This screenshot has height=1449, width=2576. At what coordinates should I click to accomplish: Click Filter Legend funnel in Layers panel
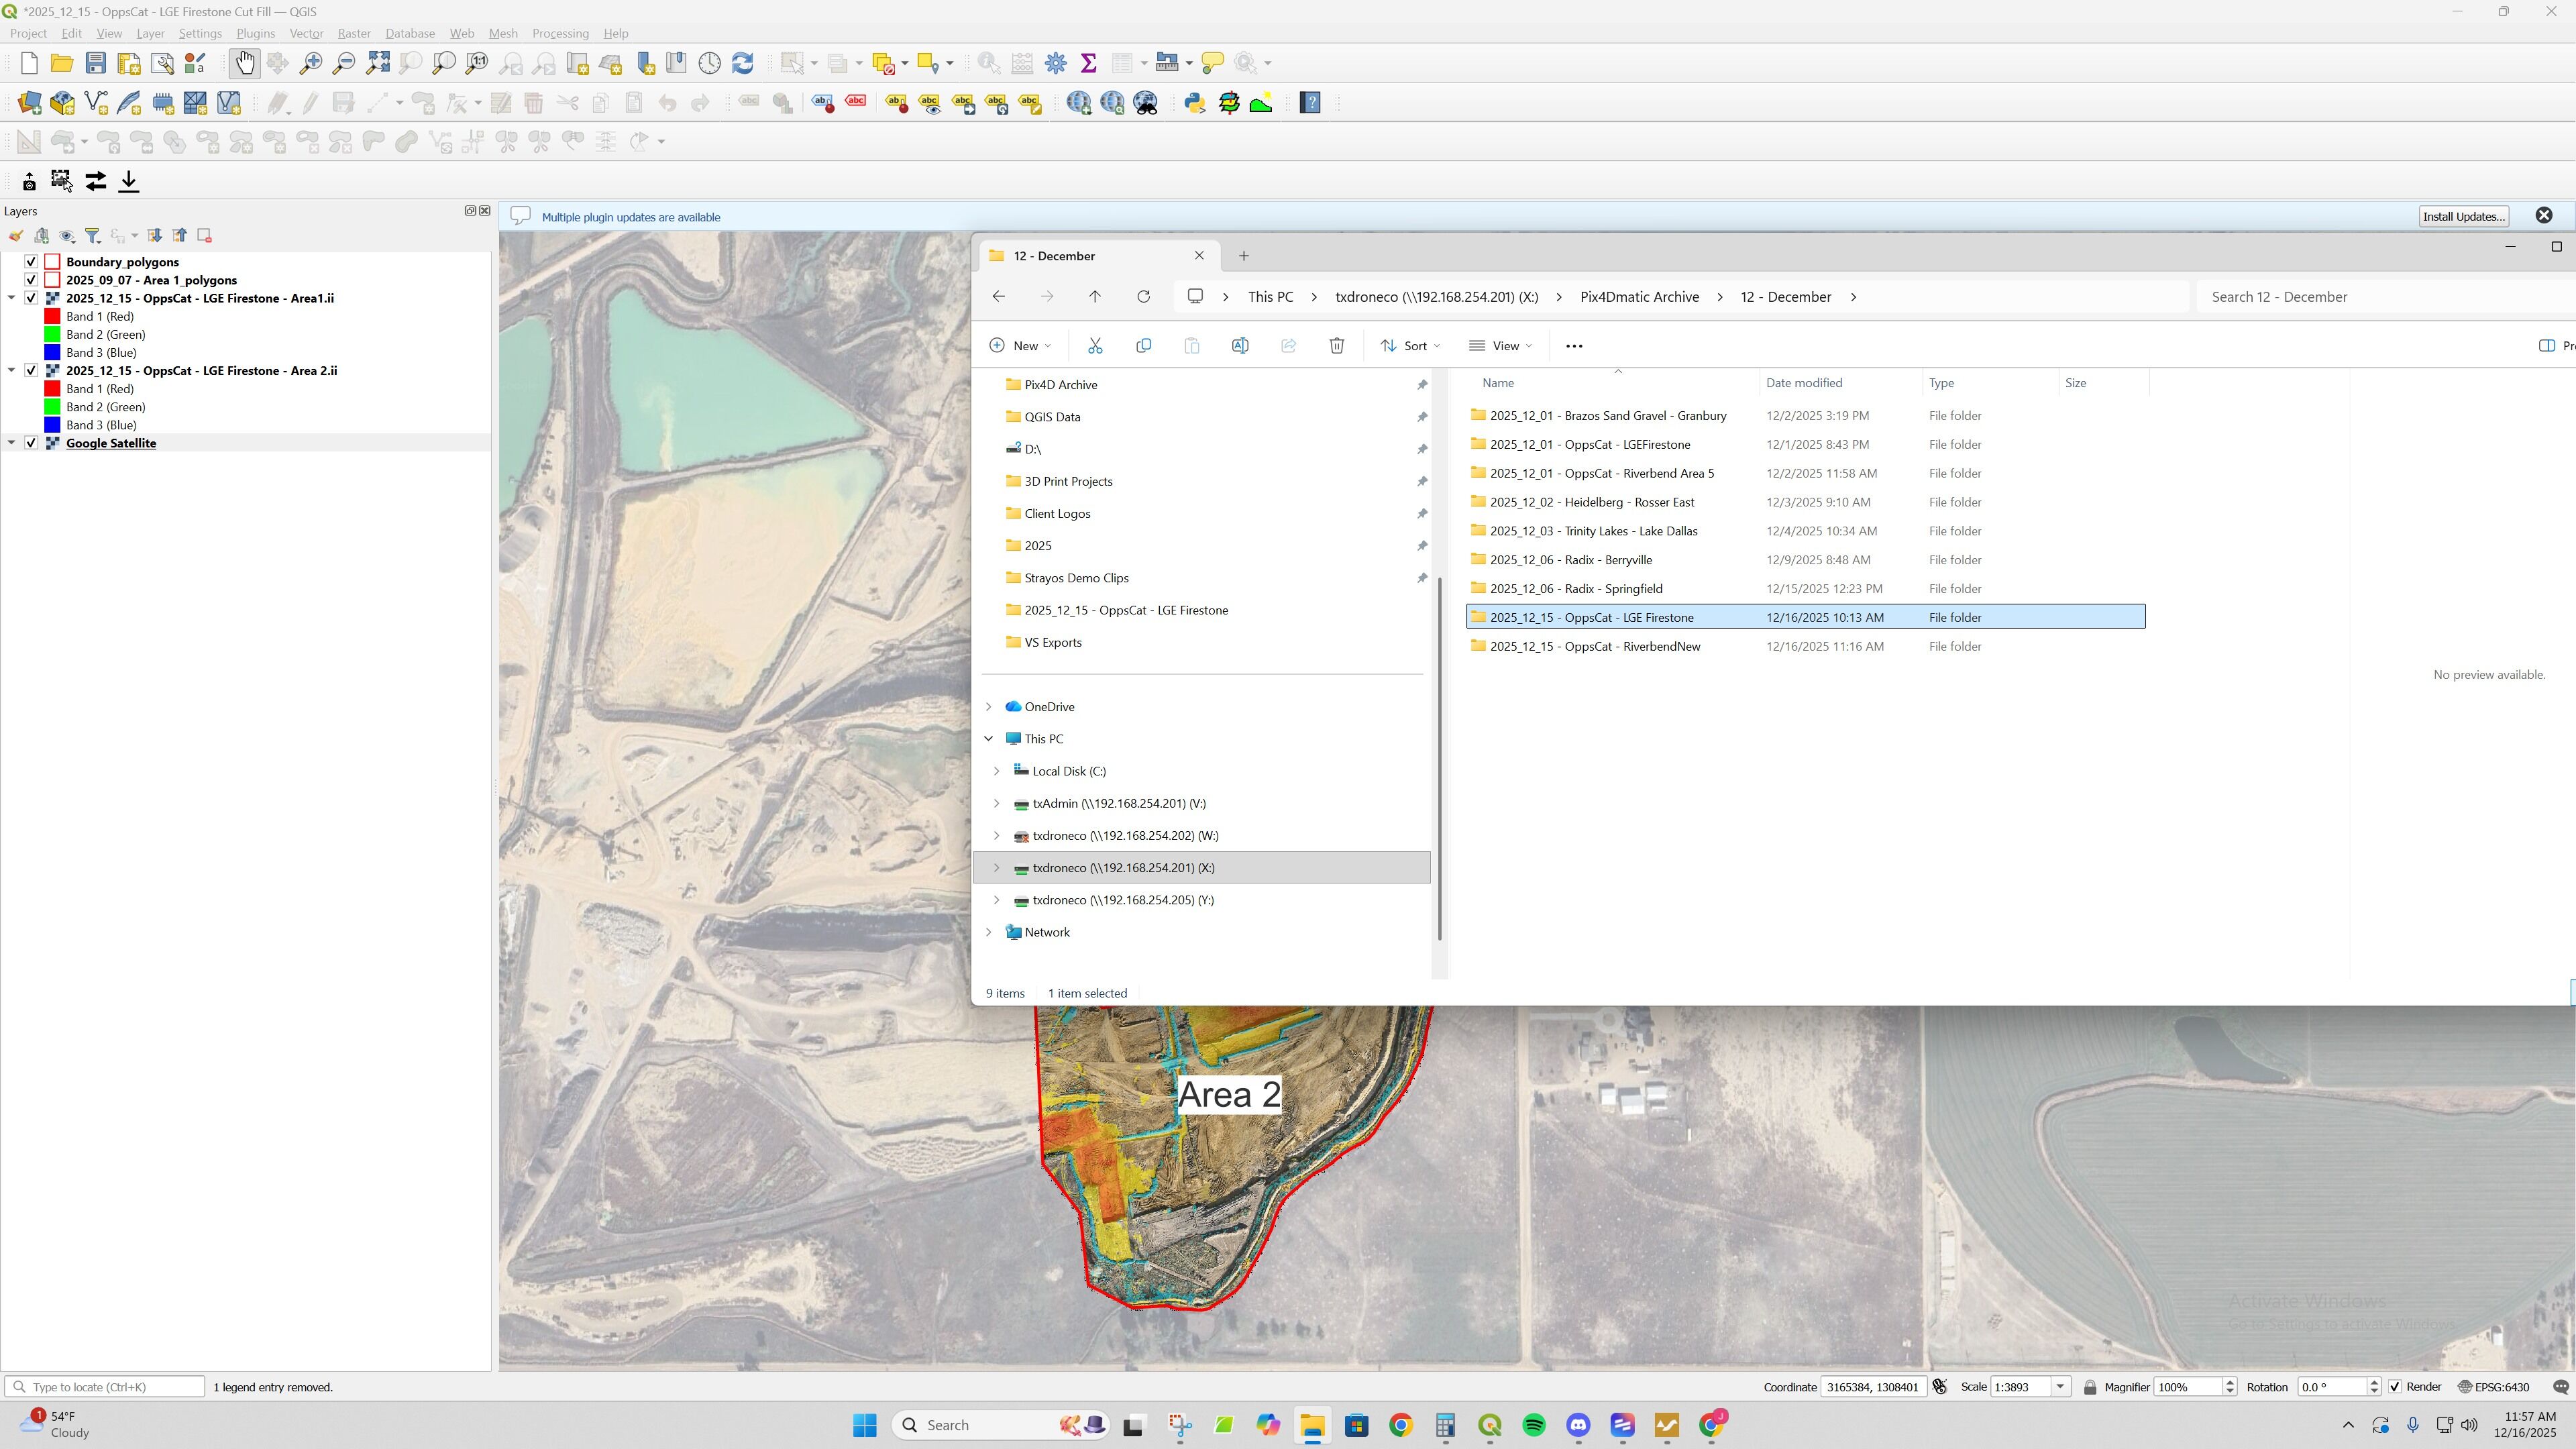93,236
